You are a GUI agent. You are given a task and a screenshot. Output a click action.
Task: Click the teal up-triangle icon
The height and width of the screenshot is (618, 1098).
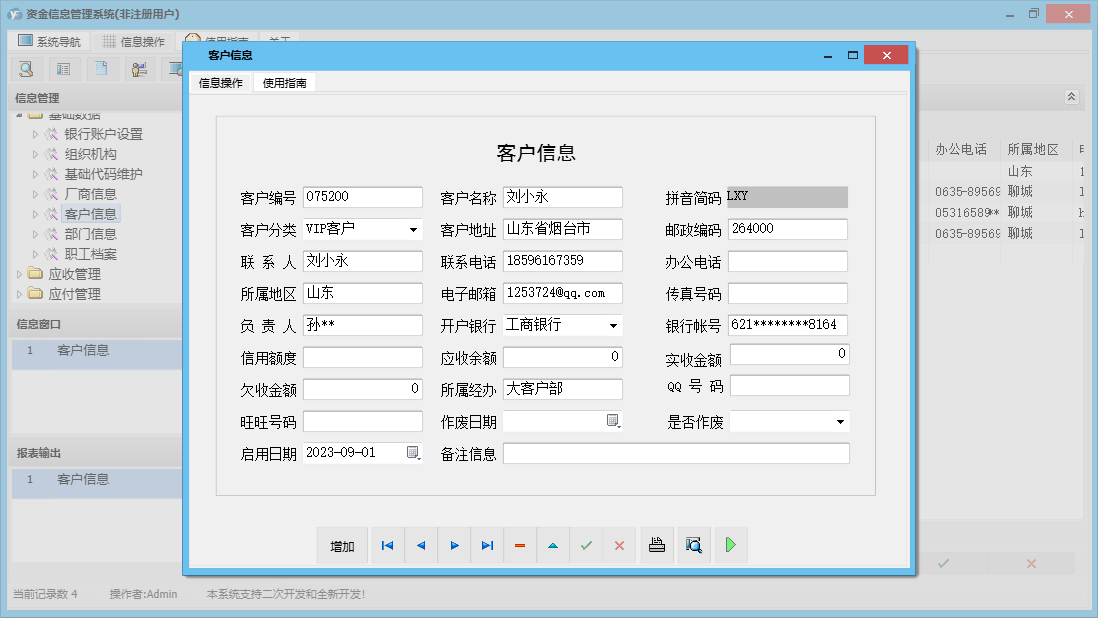coord(553,545)
